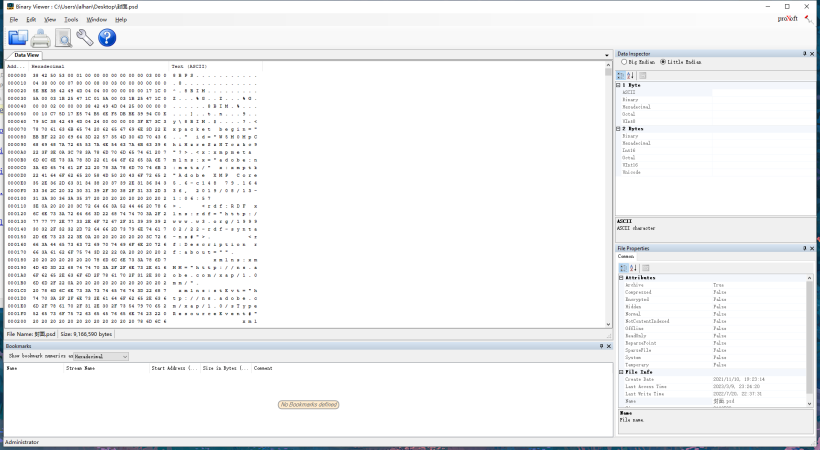820x450 pixels.
Task: Click the Text (ASCII) column header
Action: click(216, 66)
